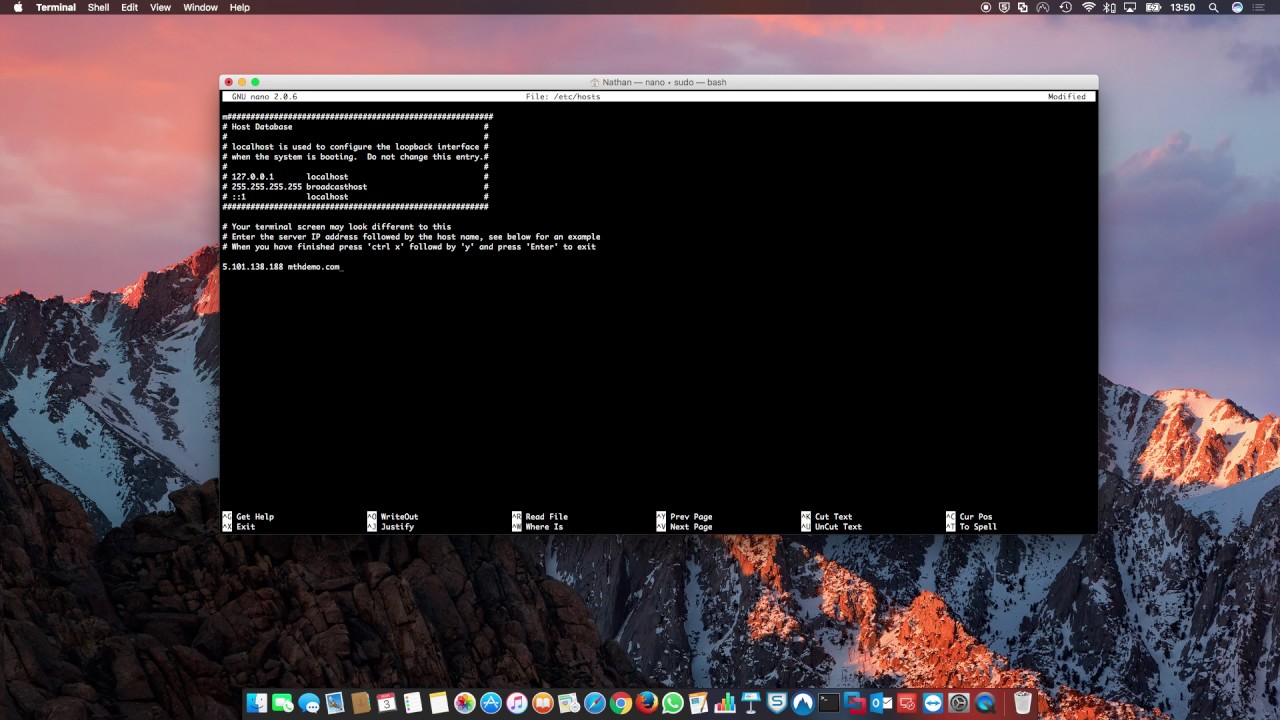Open Pages from the dock

point(698,703)
